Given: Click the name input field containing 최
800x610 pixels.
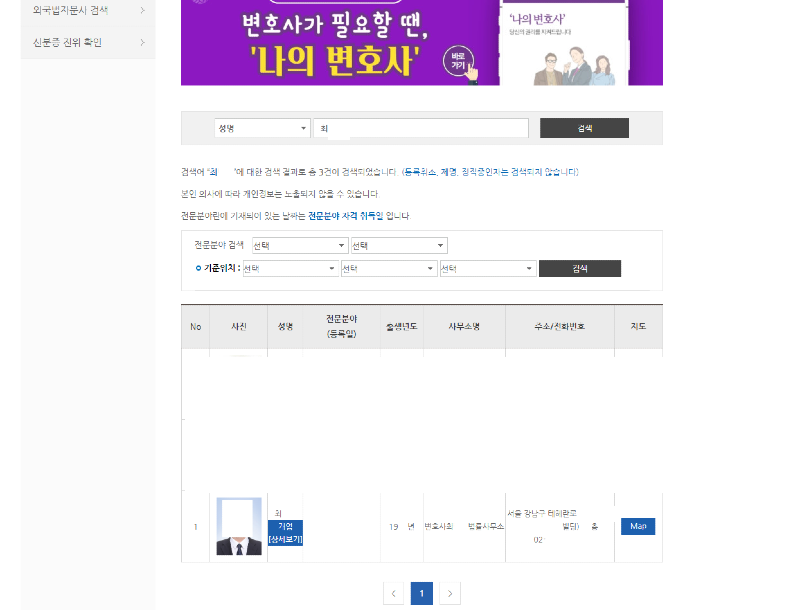Looking at the screenshot, I should [x=420, y=128].
